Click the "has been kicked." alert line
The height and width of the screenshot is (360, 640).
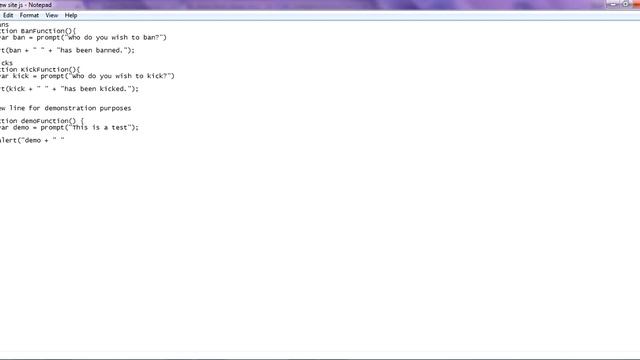[x=69, y=89]
